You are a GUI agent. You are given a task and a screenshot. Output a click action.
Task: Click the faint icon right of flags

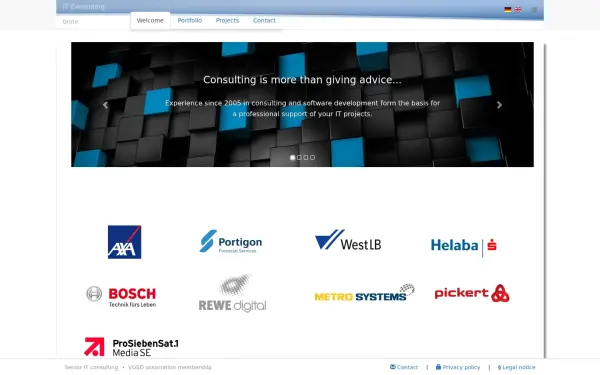pyautogui.click(x=534, y=10)
